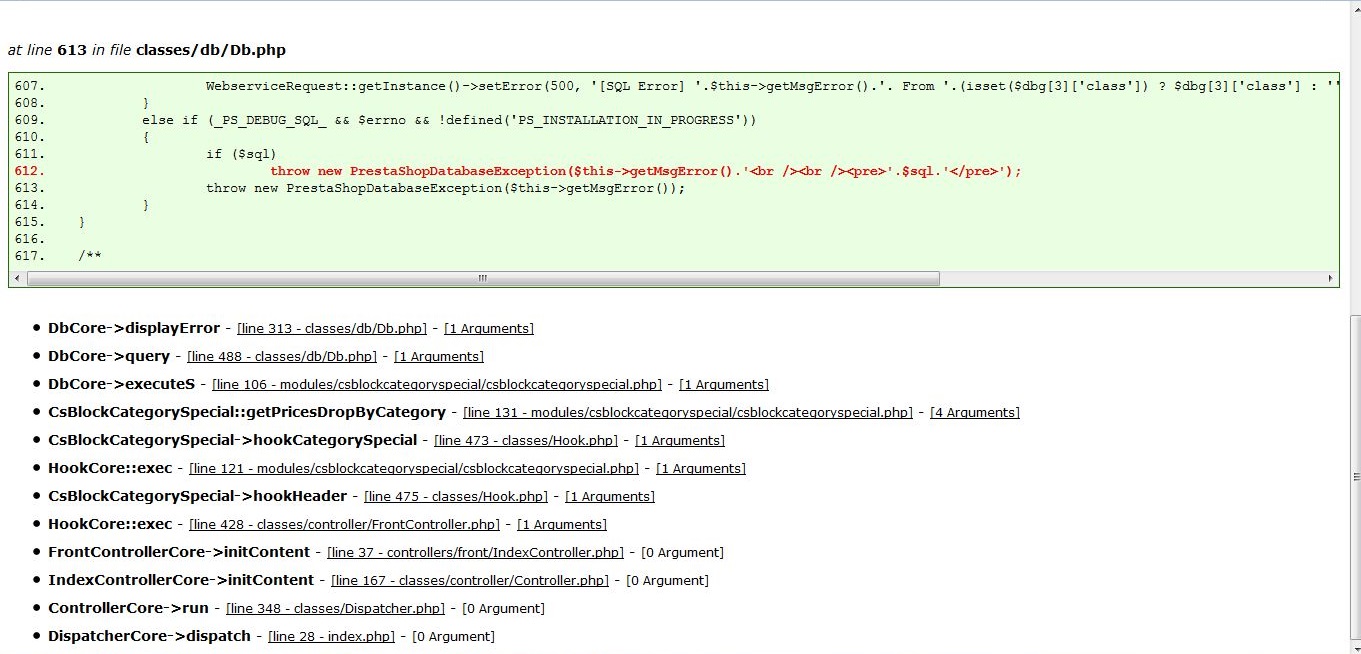Open link line 167 - classes/controller/Controller.php

[x=470, y=580]
